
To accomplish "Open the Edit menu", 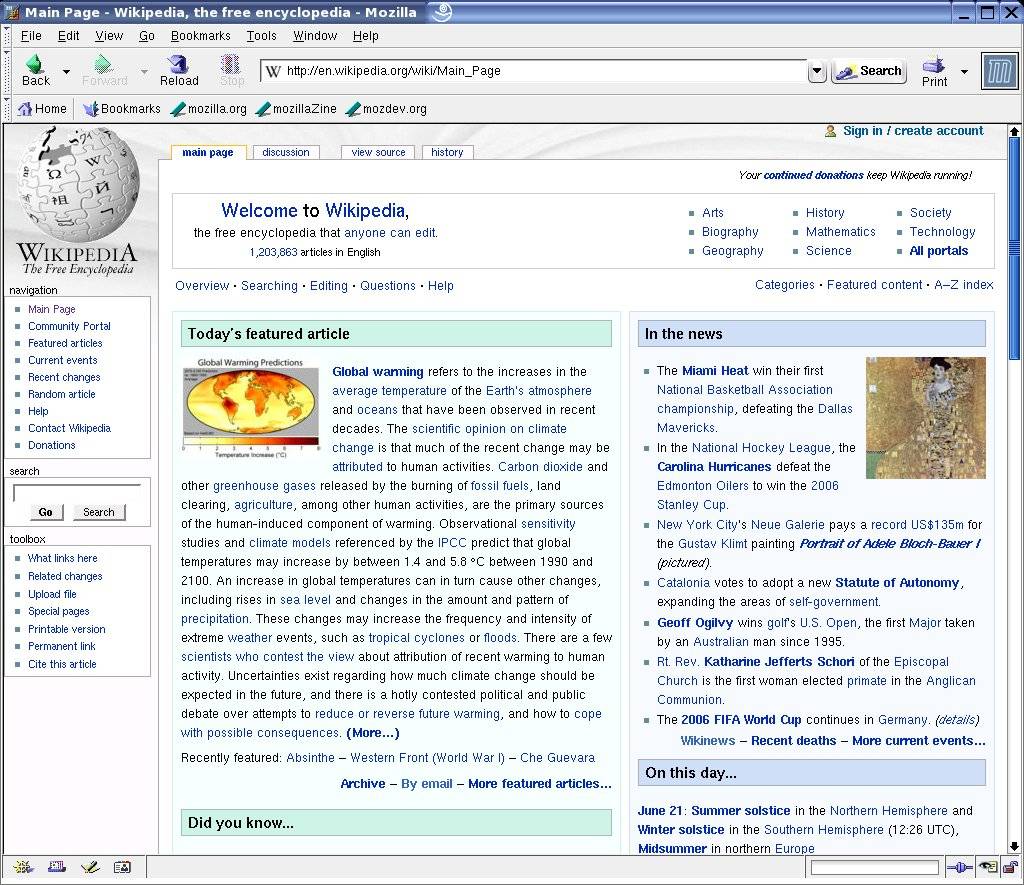I will coord(69,36).
